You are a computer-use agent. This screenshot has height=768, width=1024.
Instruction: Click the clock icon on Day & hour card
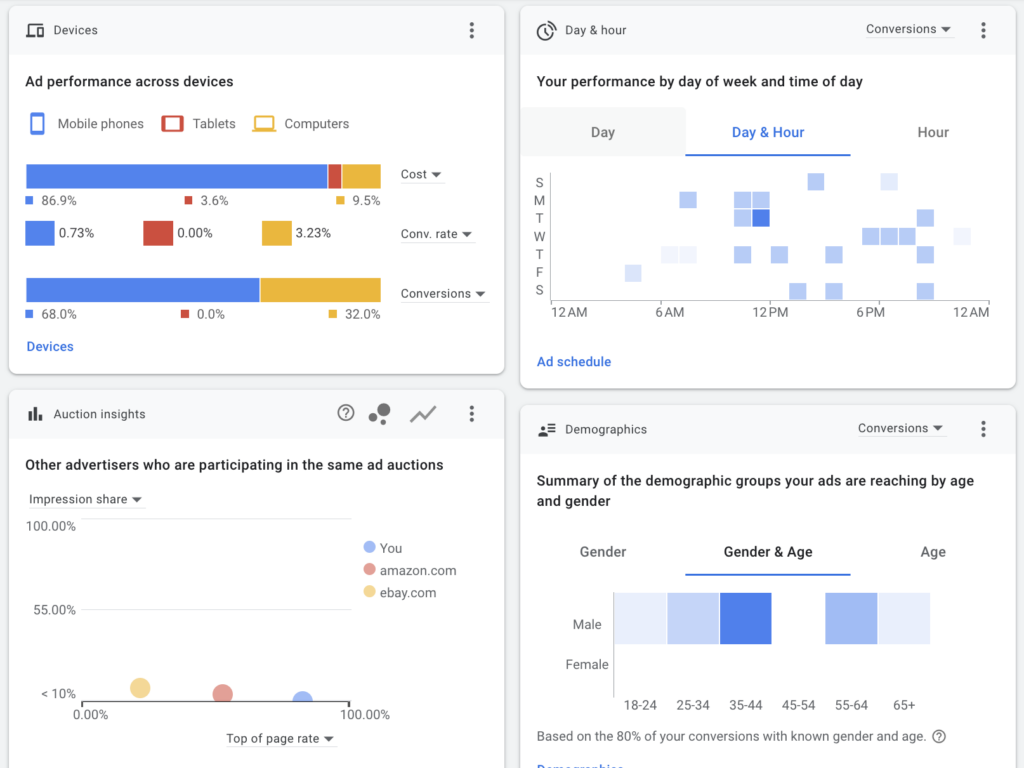[x=546, y=30]
